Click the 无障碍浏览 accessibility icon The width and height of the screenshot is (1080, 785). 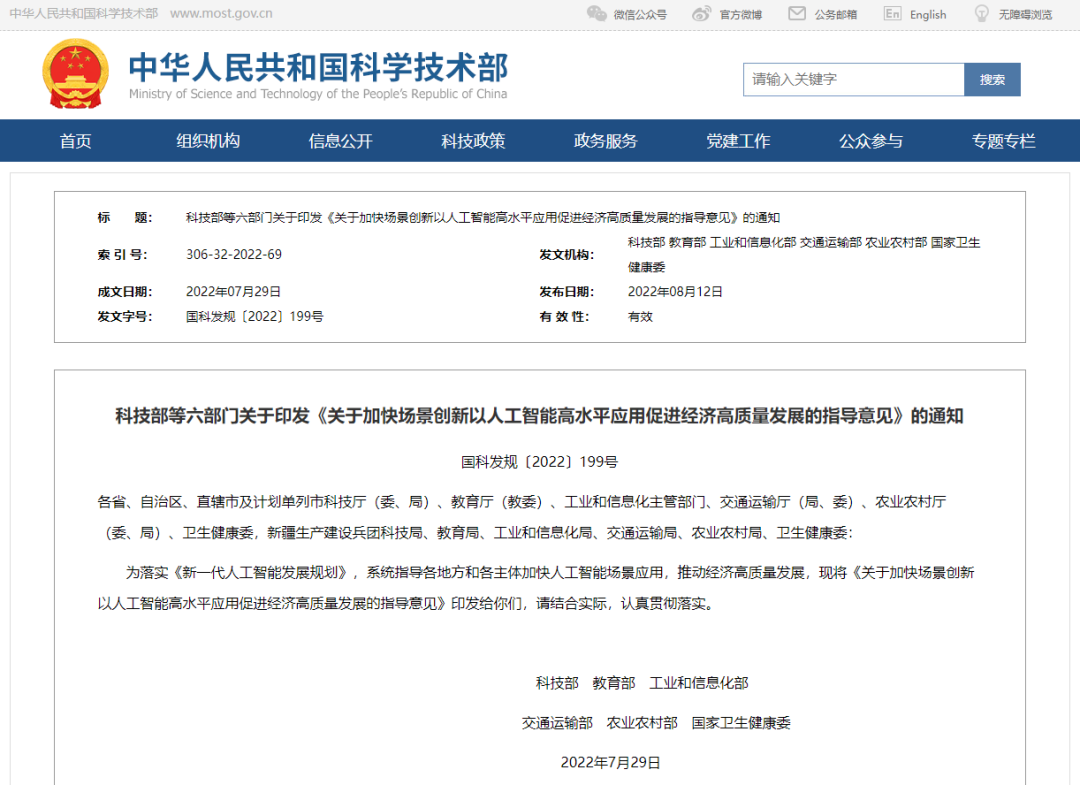tap(980, 13)
